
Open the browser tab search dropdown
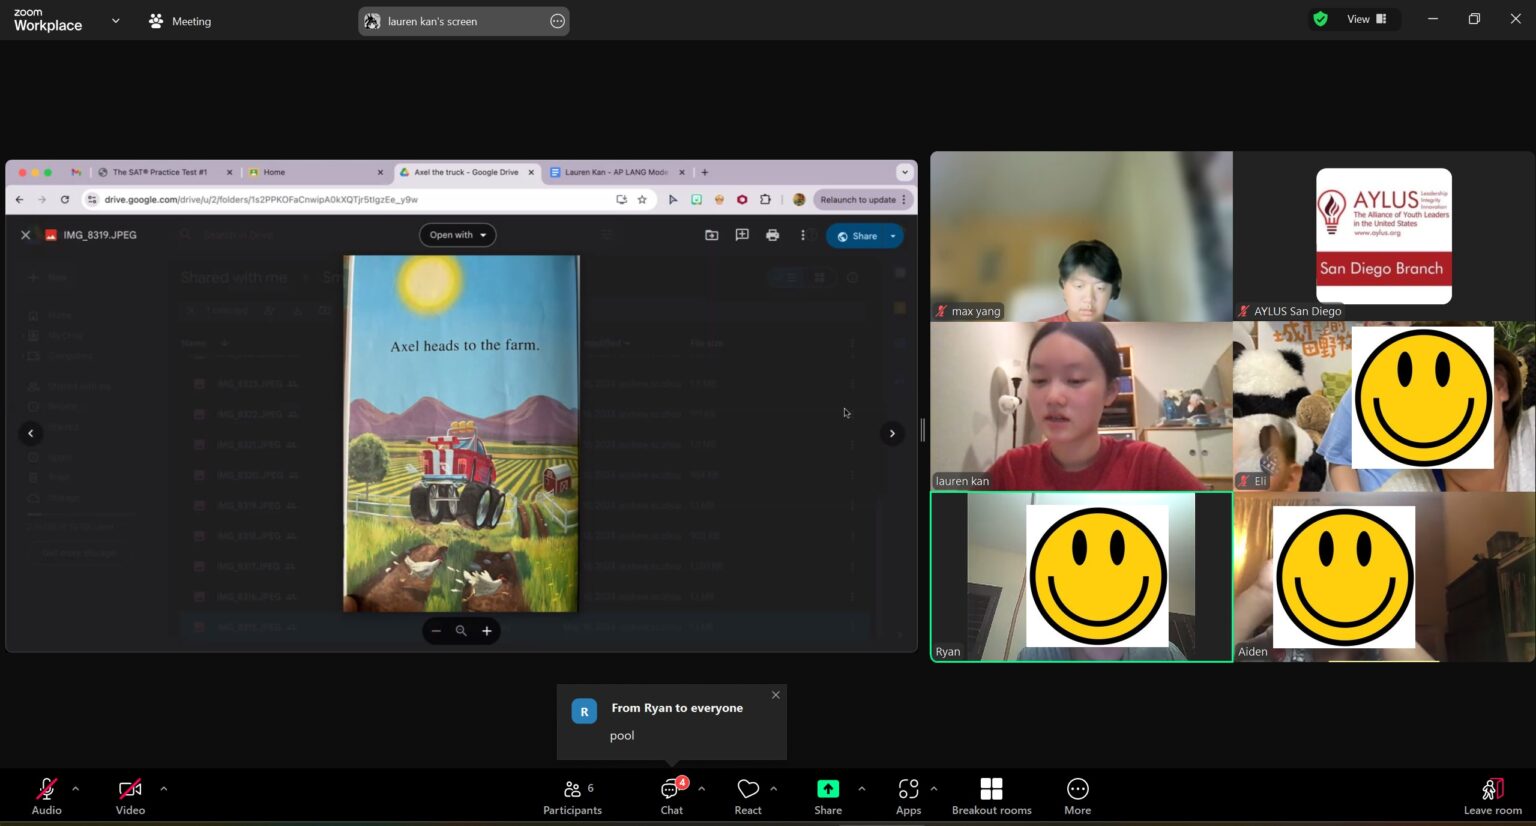coord(904,172)
